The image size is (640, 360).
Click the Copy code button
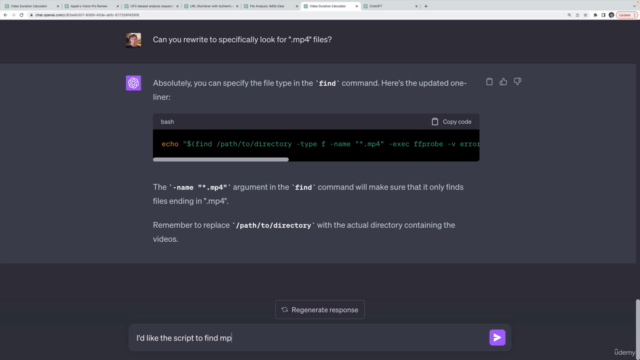(451, 122)
